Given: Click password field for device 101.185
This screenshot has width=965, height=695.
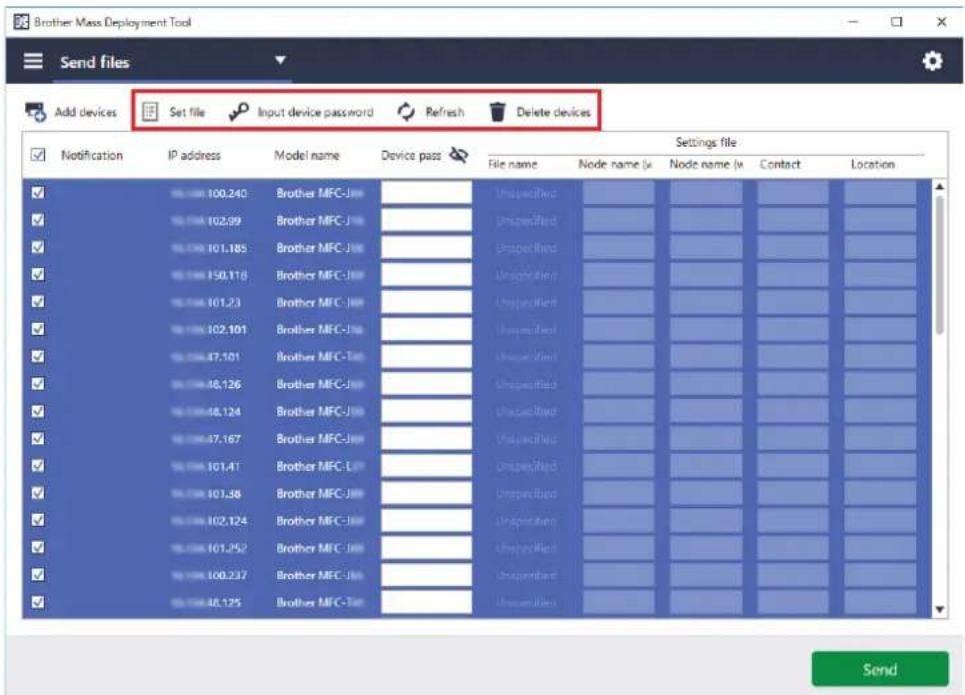Looking at the screenshot, I should coord(426,247).
